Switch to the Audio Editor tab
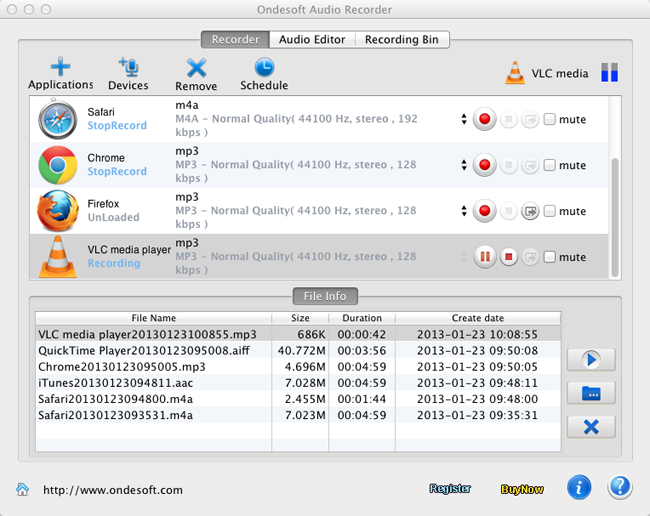This screenshot has width=650, height=516. [312, 39]
